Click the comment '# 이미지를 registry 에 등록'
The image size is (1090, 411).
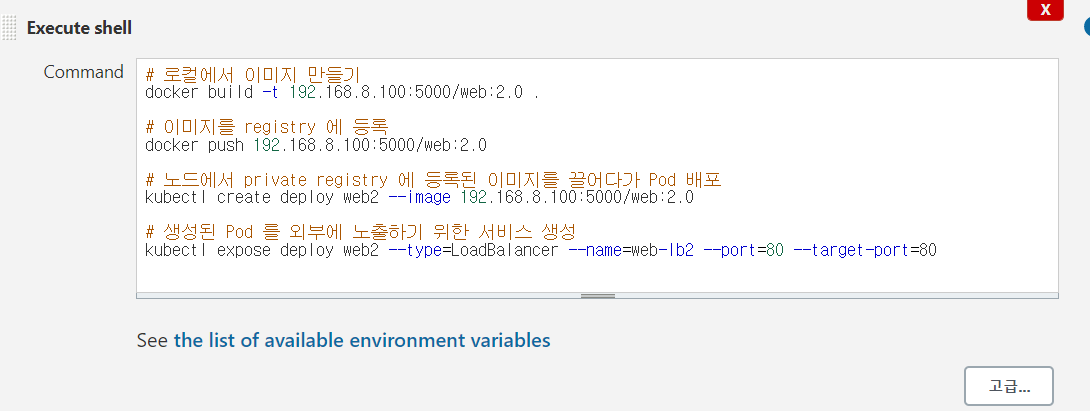266,127
